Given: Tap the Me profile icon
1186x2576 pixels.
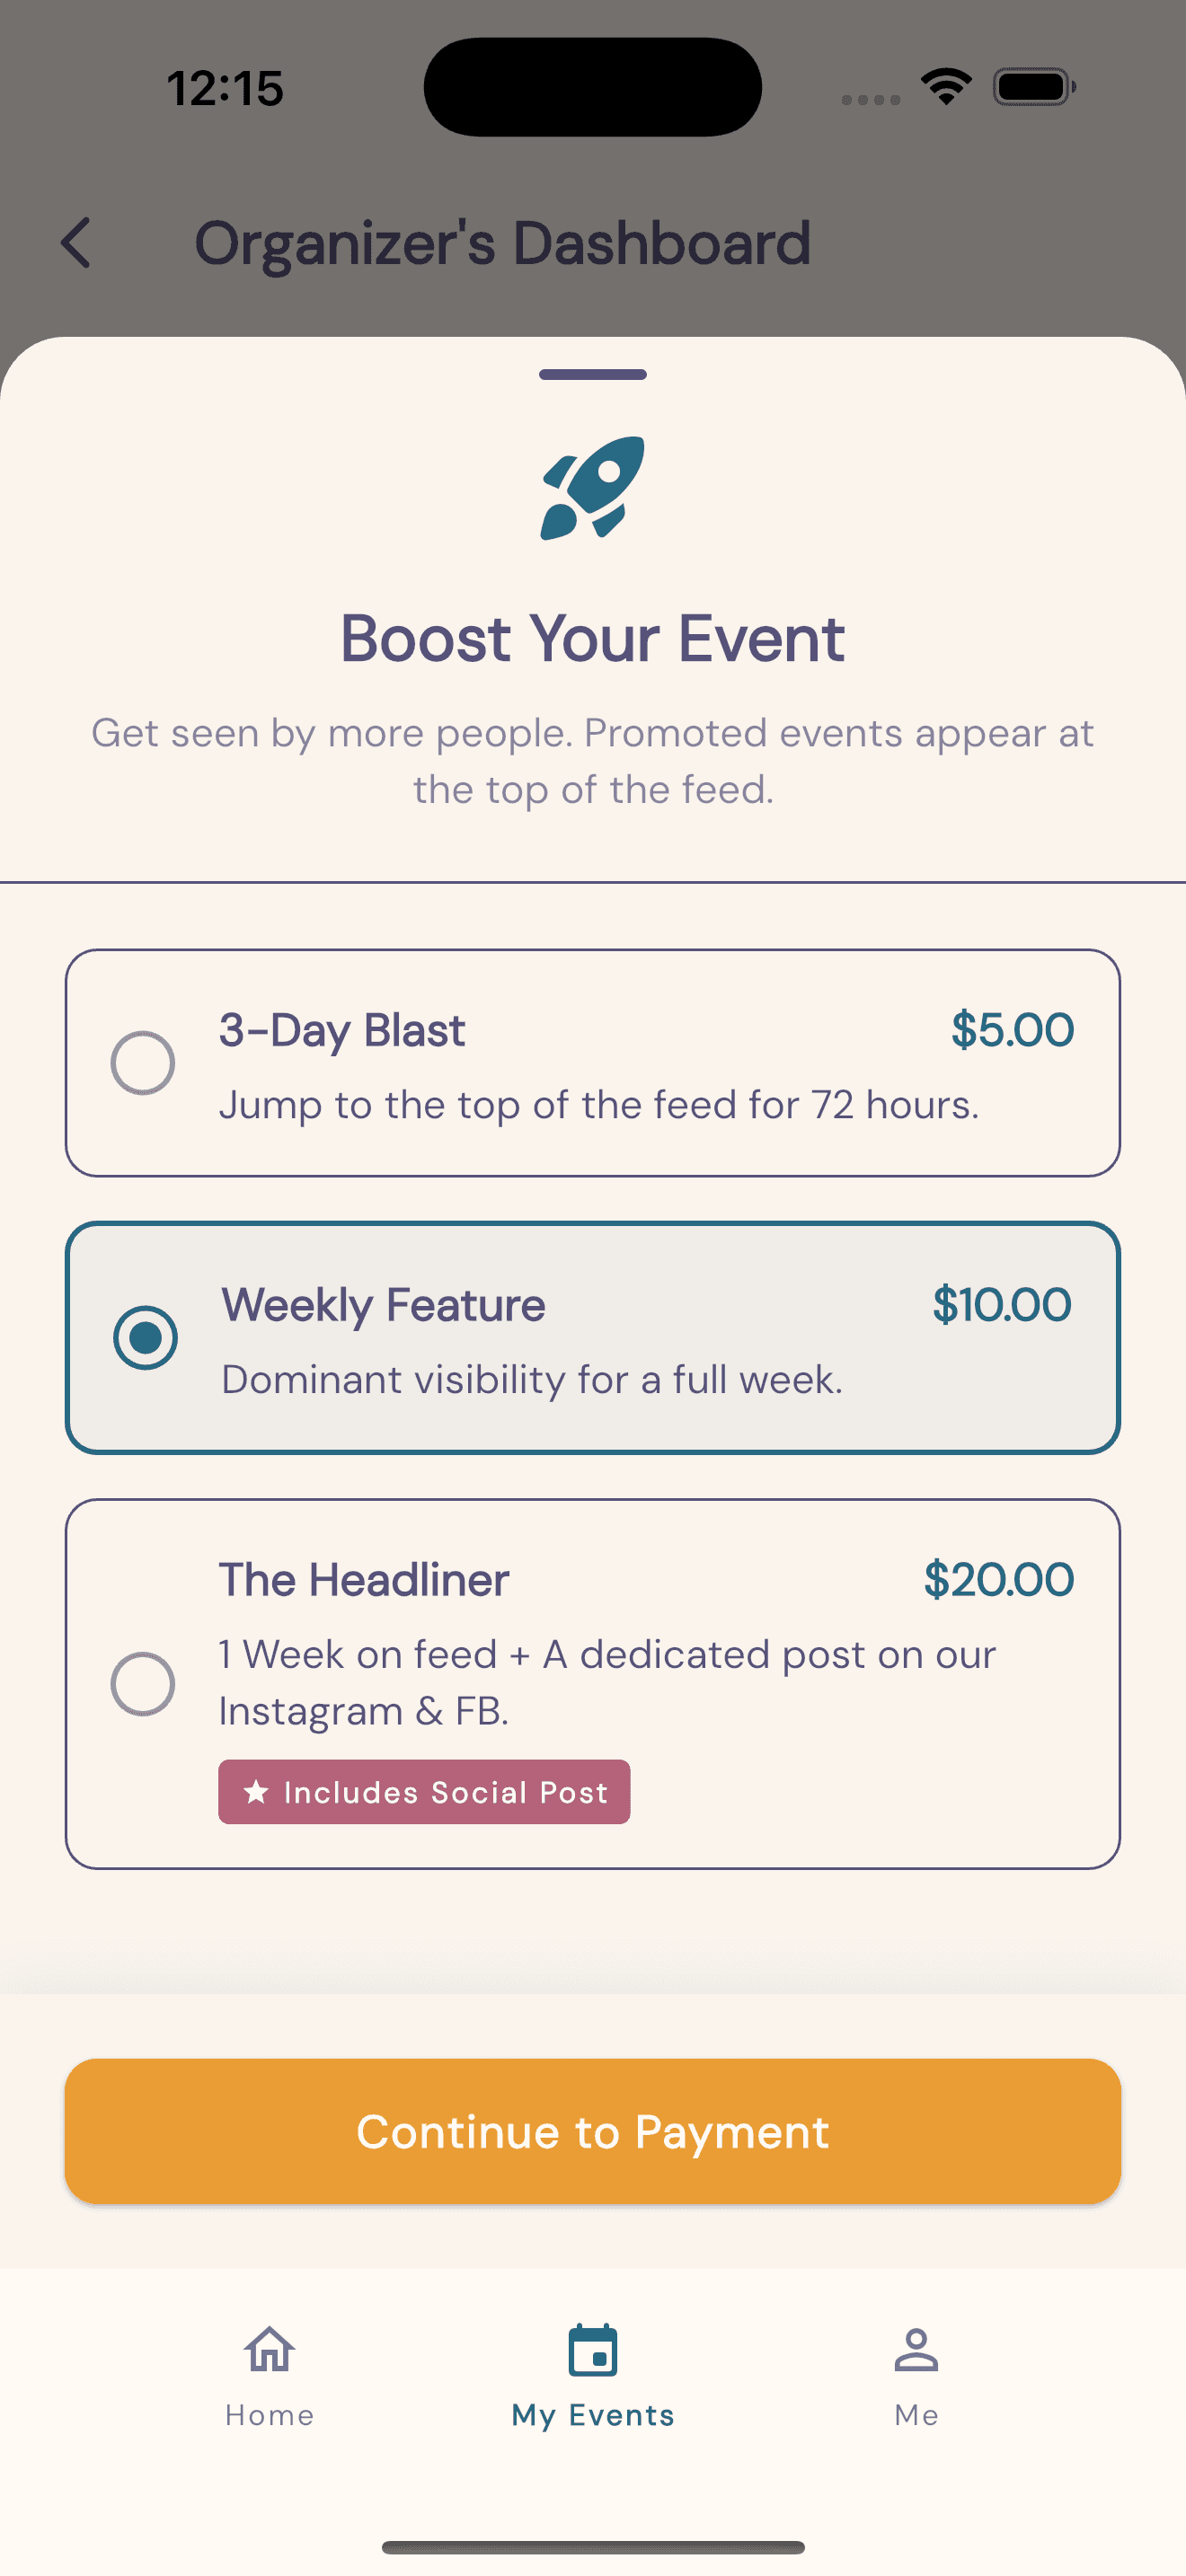Looking at the screenshot, I should tap(916, 2349).
